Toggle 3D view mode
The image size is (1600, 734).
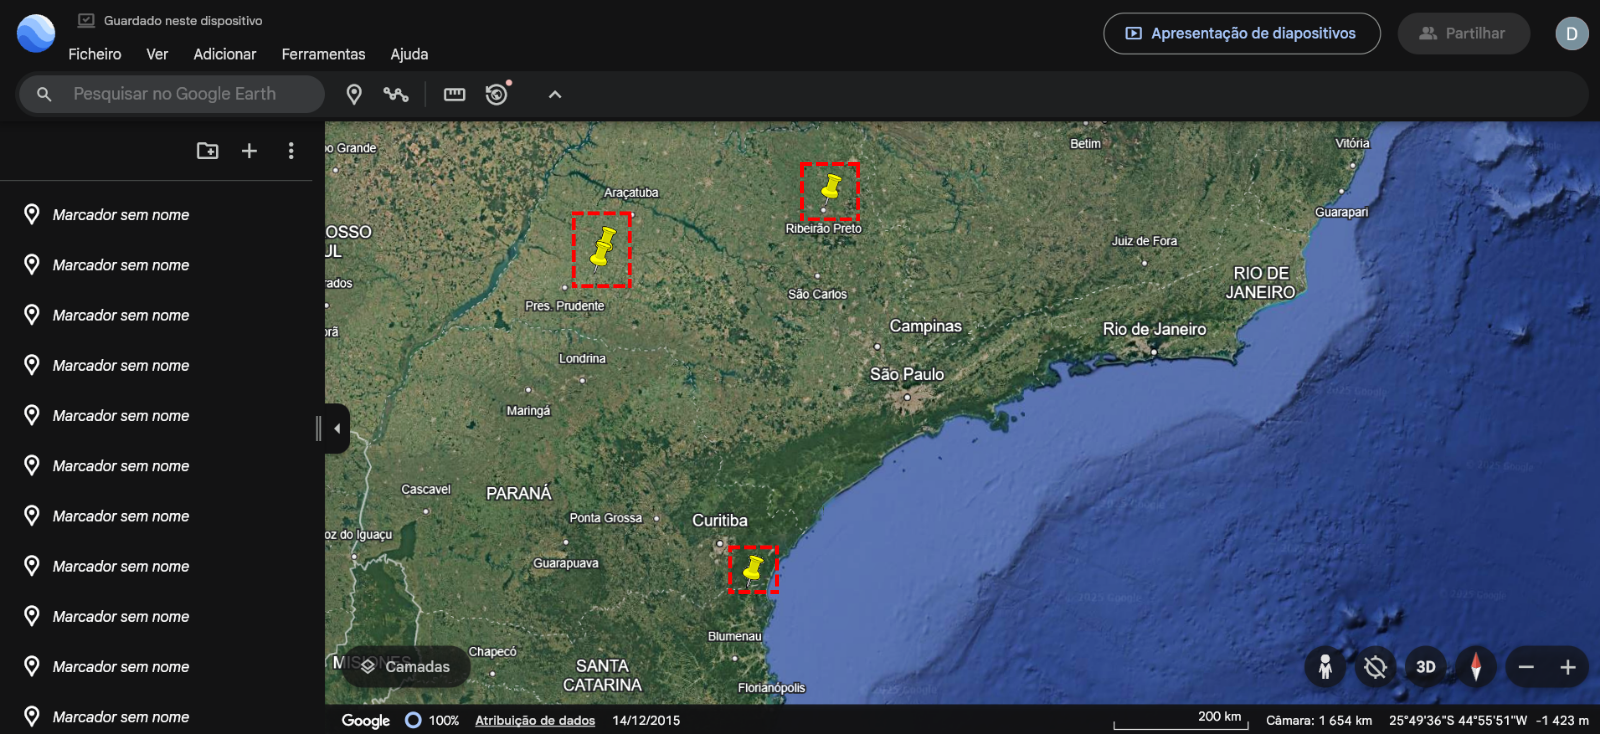(1426, 667)
